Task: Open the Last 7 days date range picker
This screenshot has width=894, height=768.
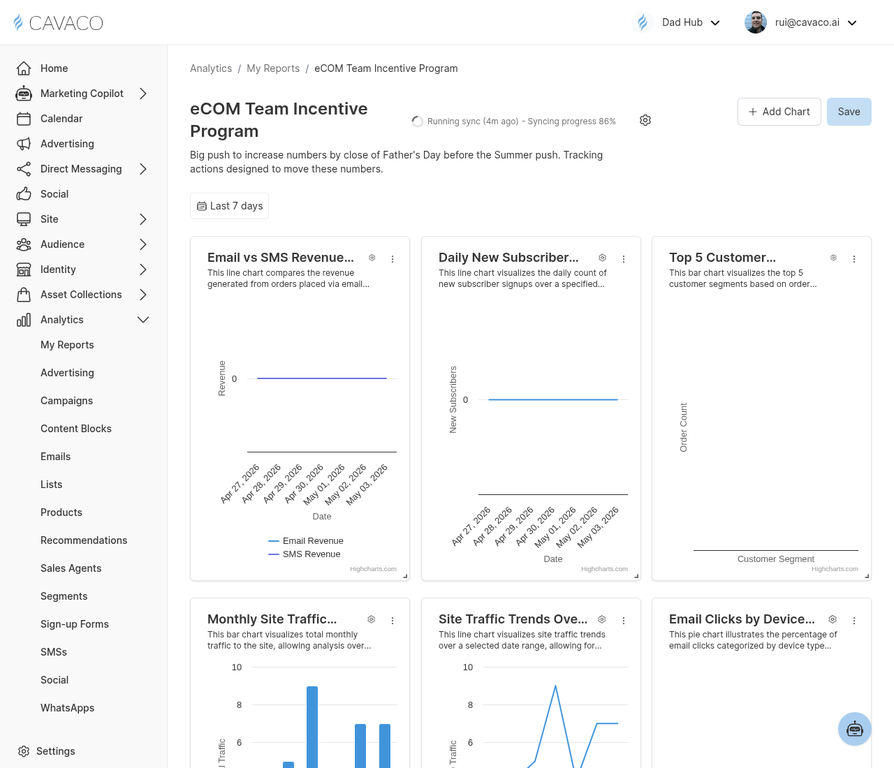Action: tap(229, 206)
